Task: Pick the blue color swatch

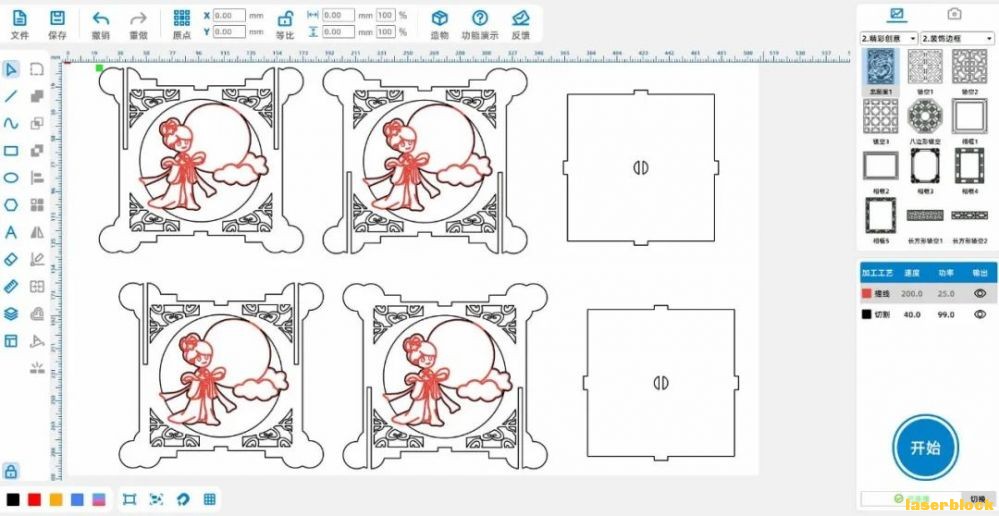Action: tap(77, 499)
